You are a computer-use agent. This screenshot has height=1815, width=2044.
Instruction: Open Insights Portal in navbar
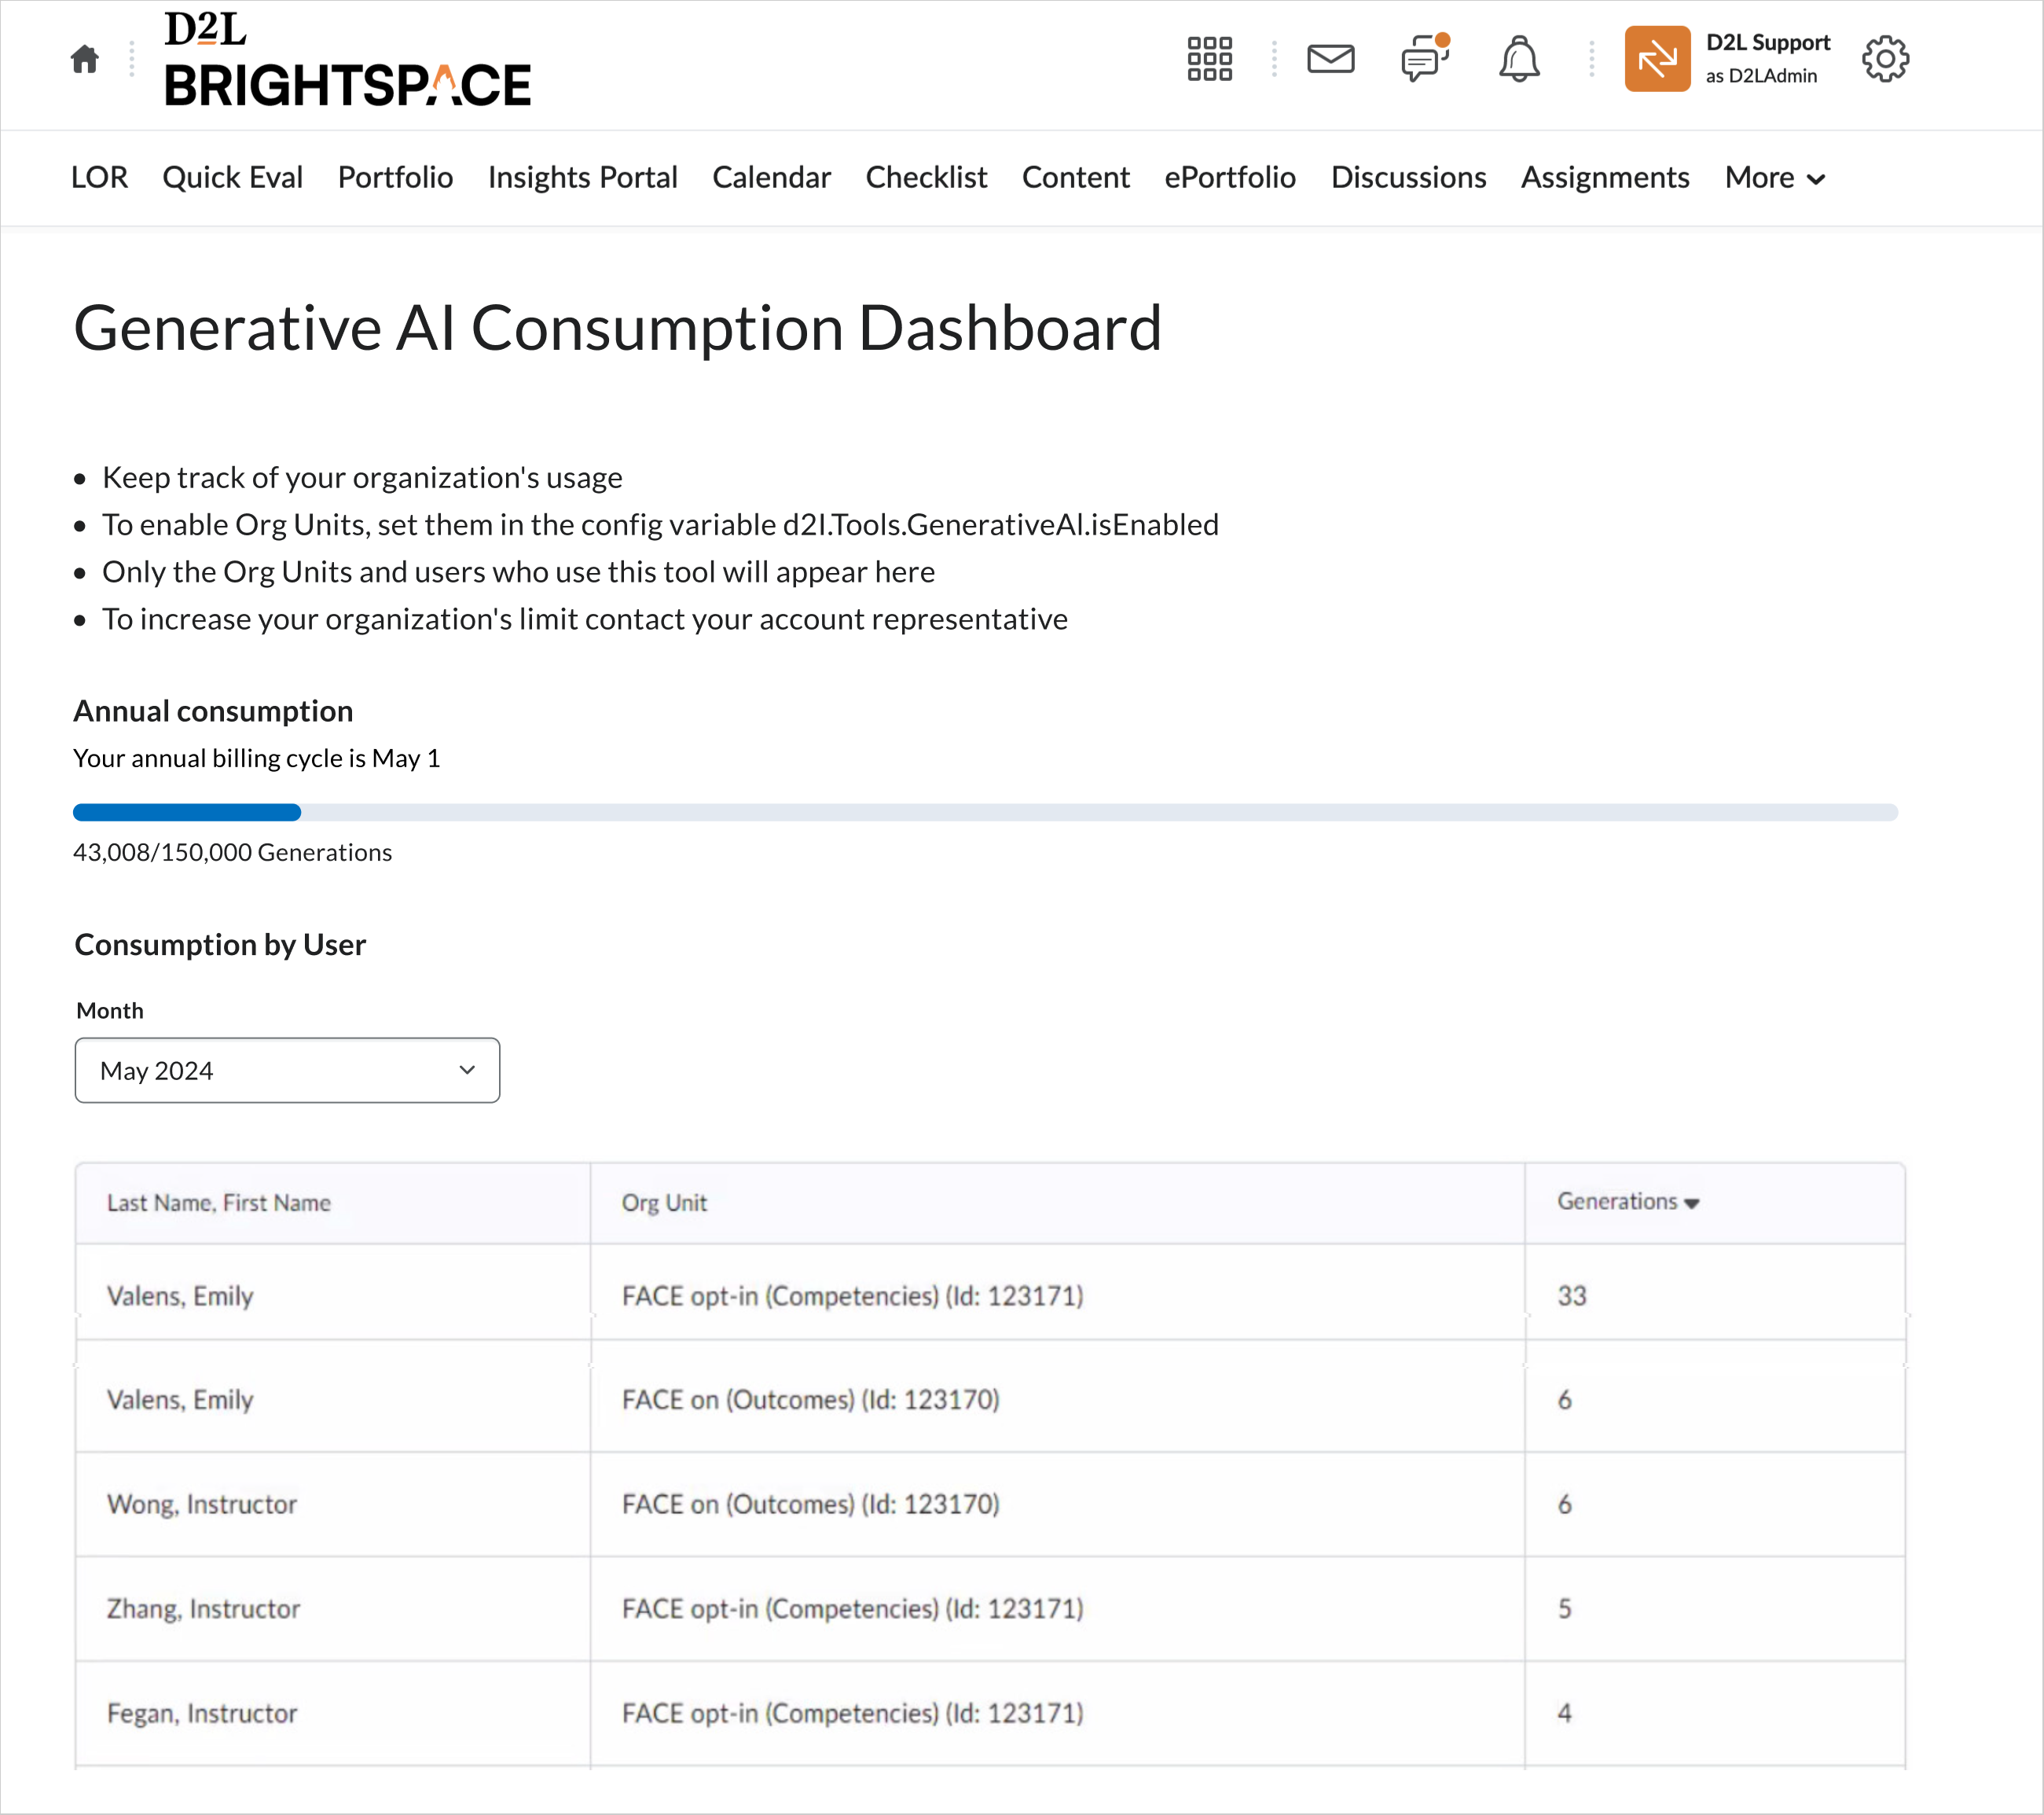(x=582, y=178)
